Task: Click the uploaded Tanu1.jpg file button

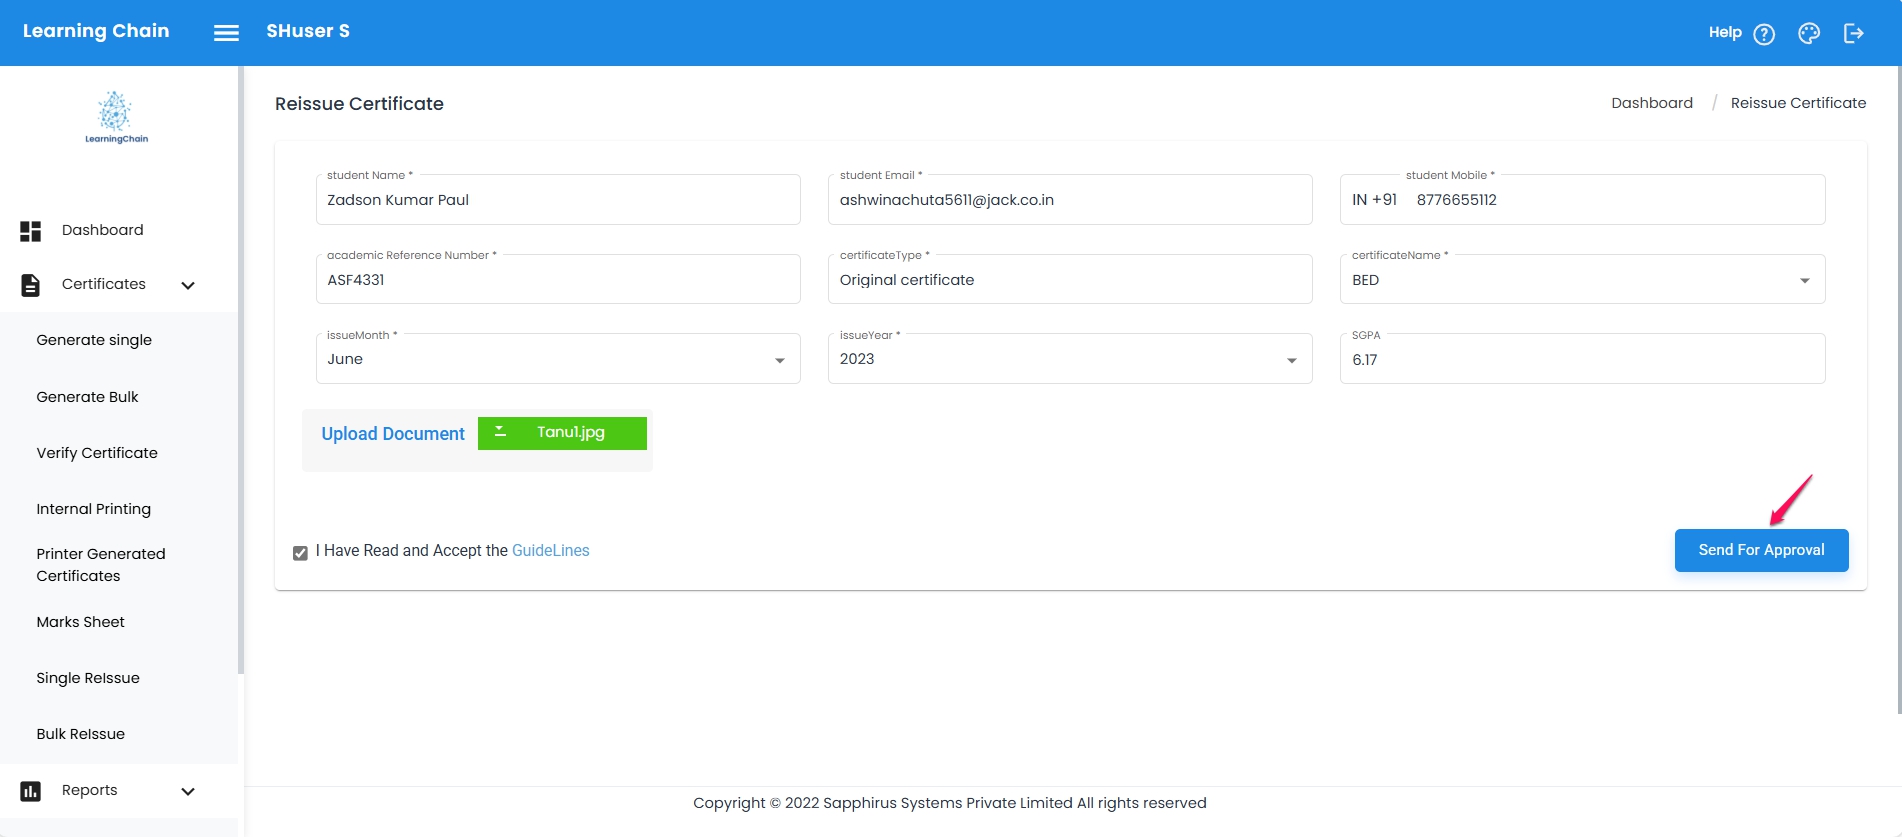Action: click(562, 433)
